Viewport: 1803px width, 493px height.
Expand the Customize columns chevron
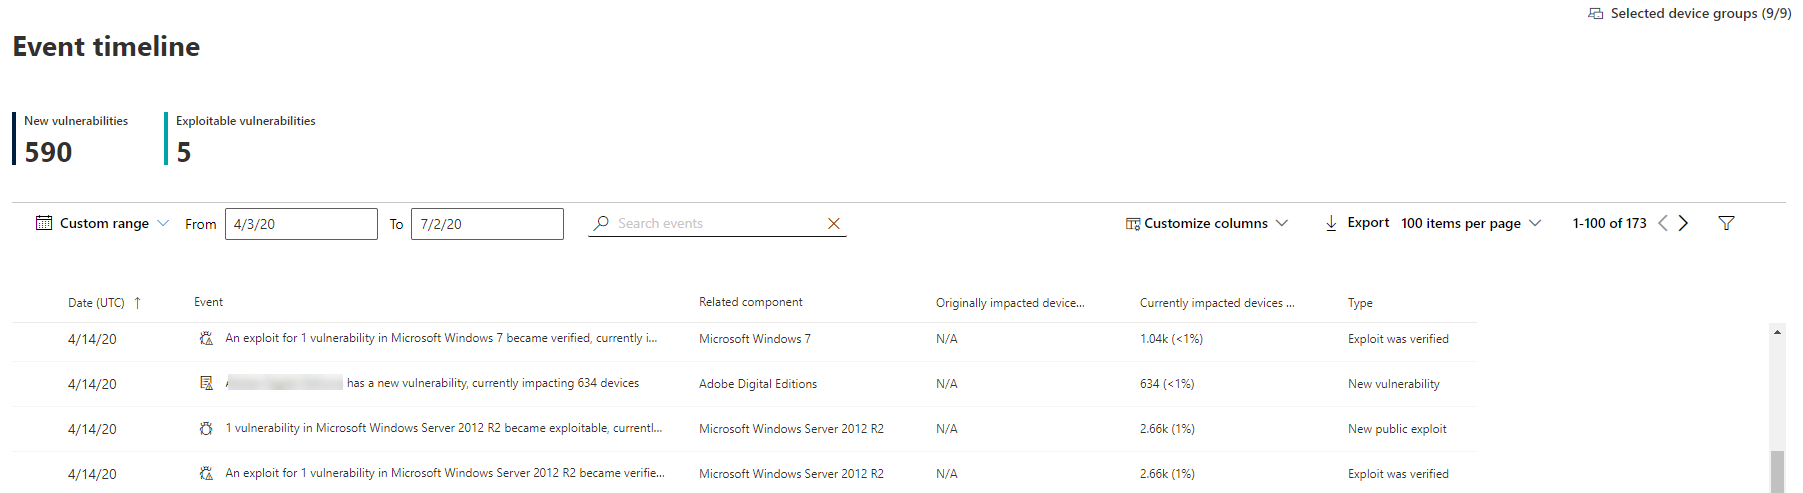coord(1282,223)
